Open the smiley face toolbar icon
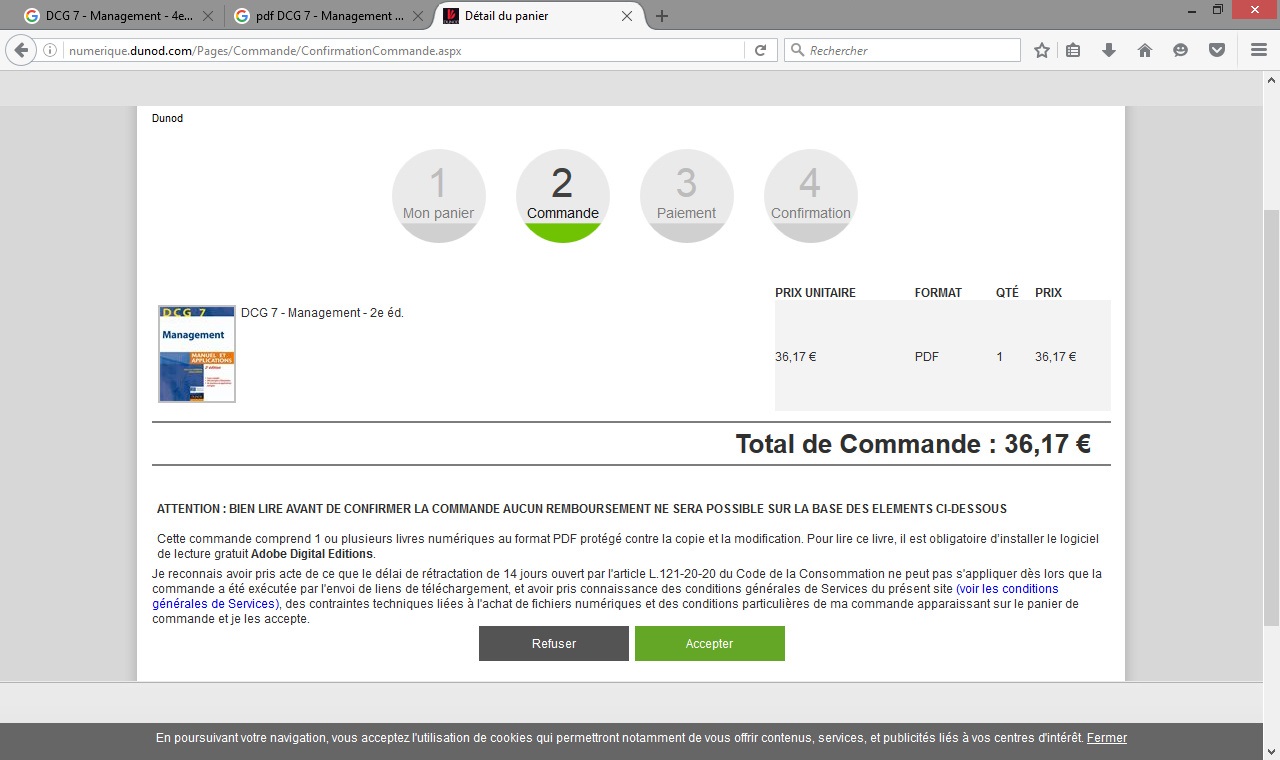 (1181, 50)
